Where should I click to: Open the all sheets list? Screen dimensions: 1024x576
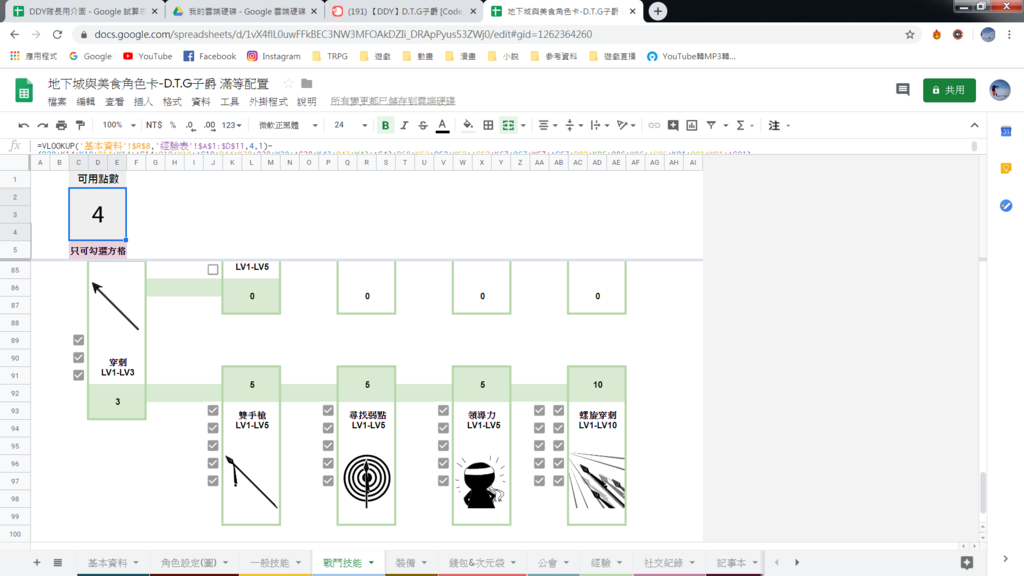[57, 562]
